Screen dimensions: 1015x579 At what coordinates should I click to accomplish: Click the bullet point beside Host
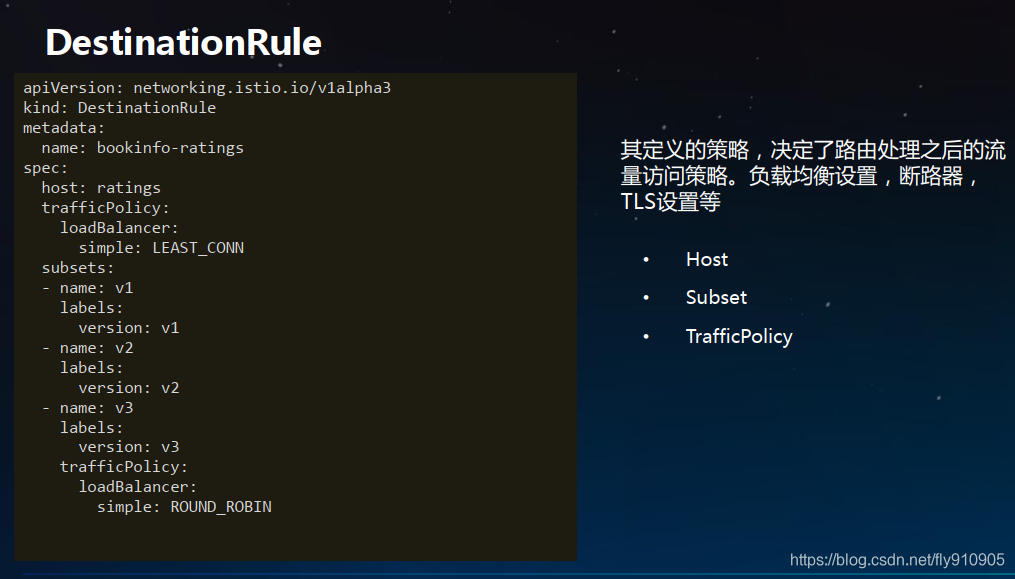point(645,260)
